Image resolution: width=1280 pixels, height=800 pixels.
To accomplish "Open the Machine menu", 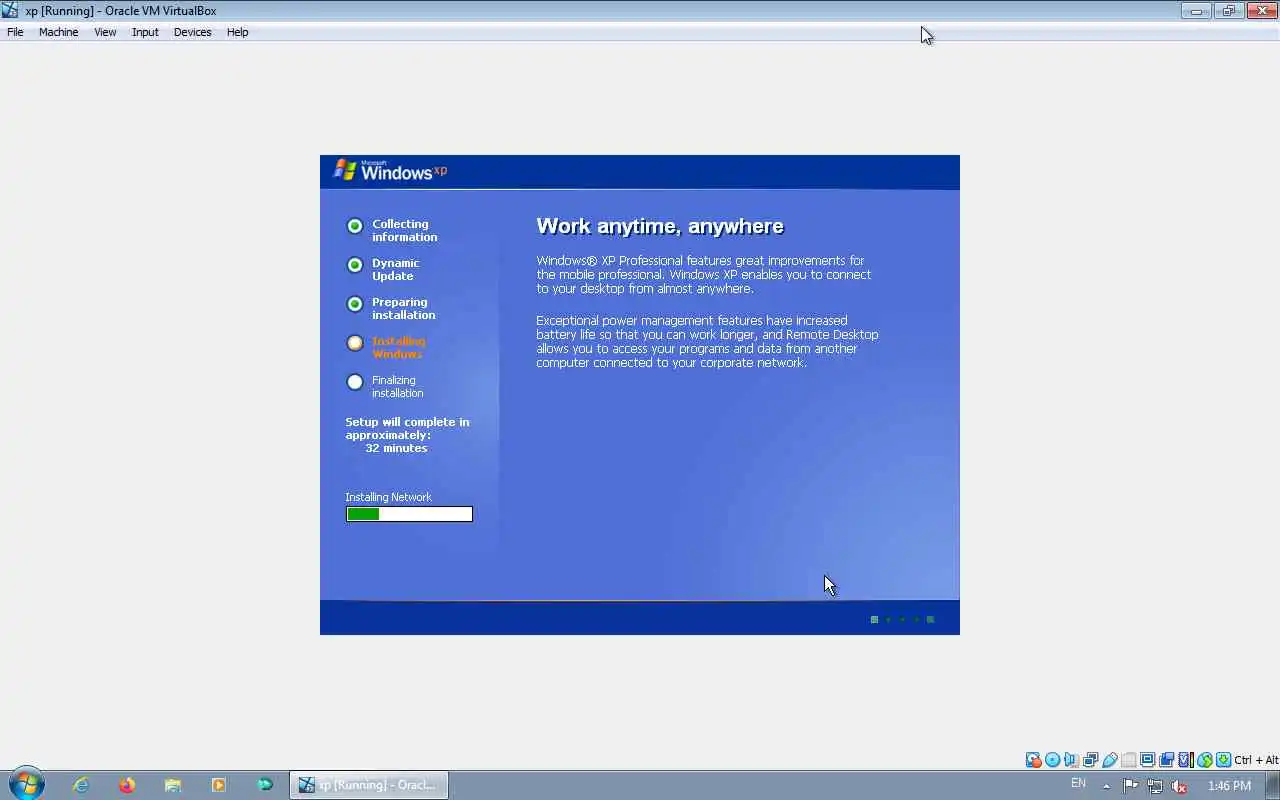I will click(58, 32).
